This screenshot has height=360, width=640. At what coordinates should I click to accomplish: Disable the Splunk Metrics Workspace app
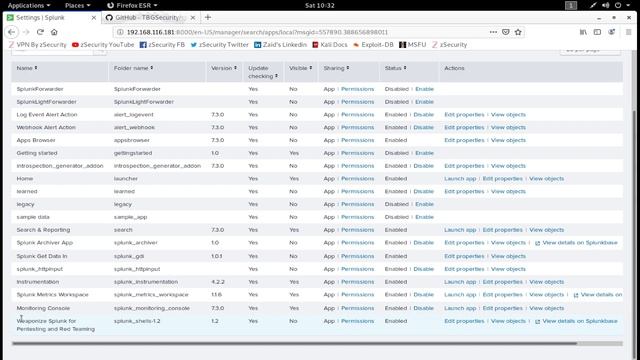pos(424,295)
